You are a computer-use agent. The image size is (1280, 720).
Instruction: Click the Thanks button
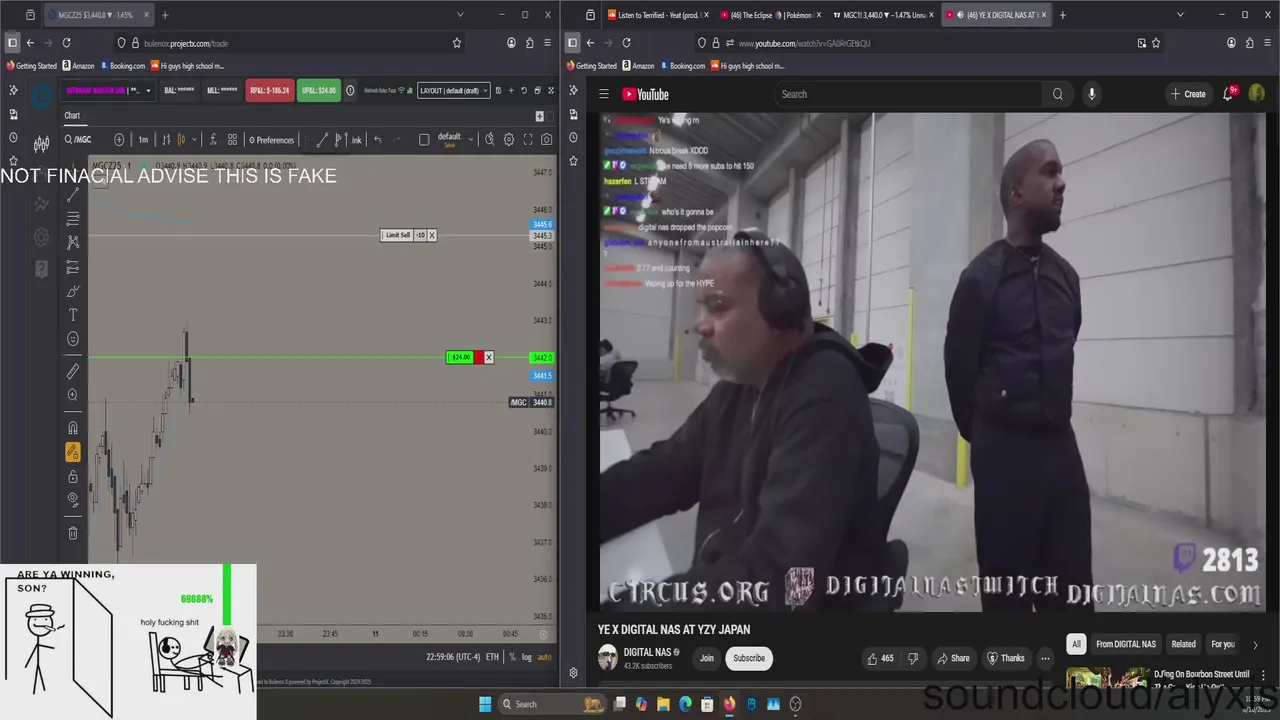1006,658
